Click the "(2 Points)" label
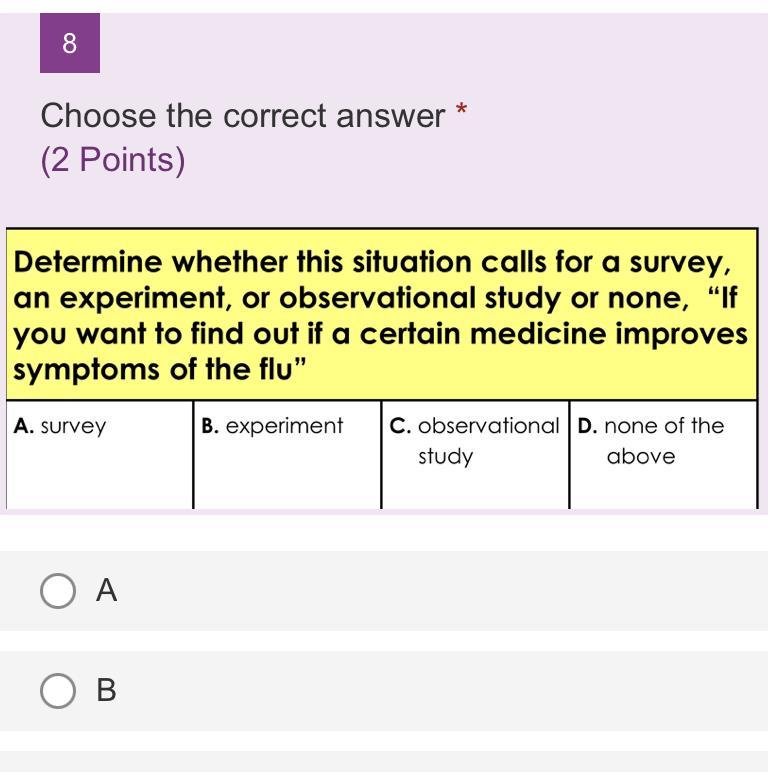 coord(113,160)
